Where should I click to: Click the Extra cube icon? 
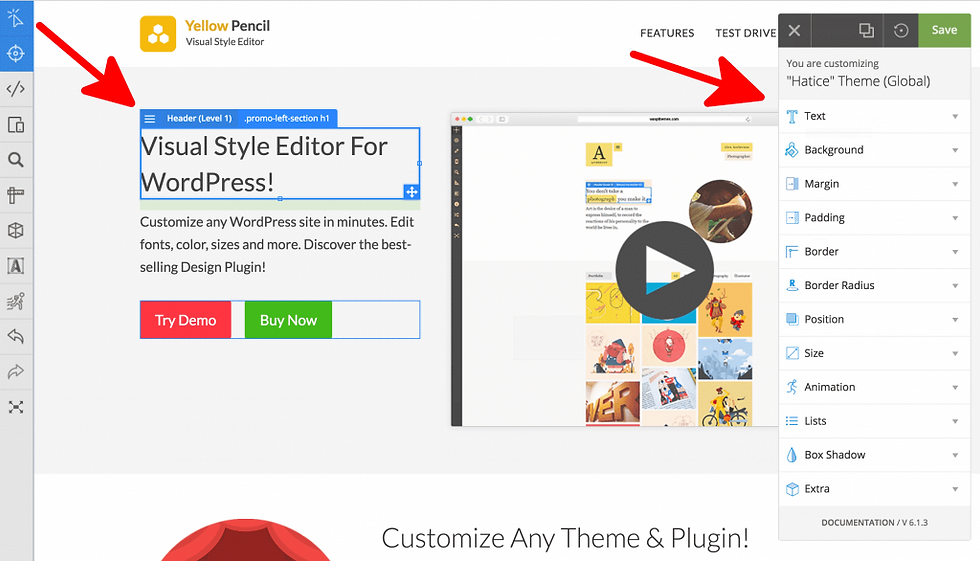(792, 489)
